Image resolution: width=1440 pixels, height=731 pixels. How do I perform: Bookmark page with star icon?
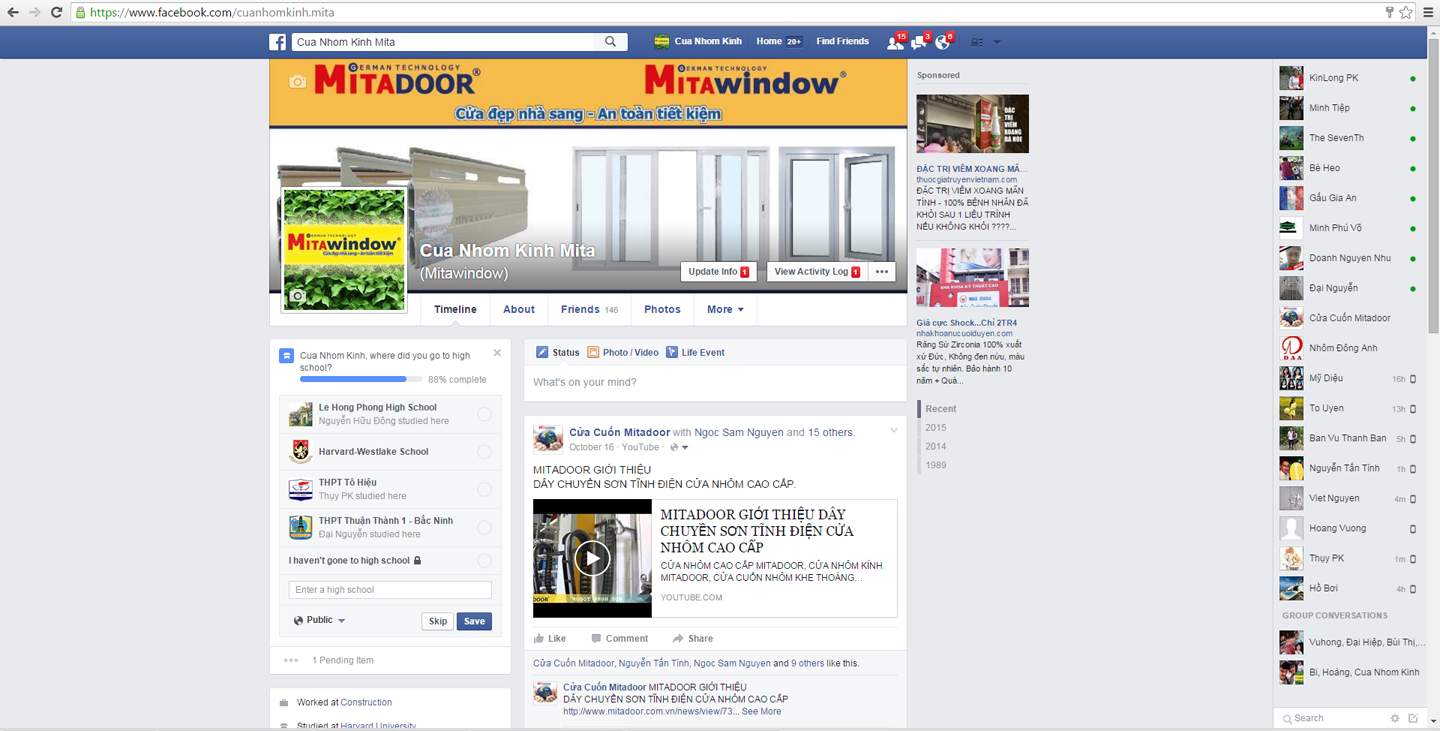point(1406,12)
